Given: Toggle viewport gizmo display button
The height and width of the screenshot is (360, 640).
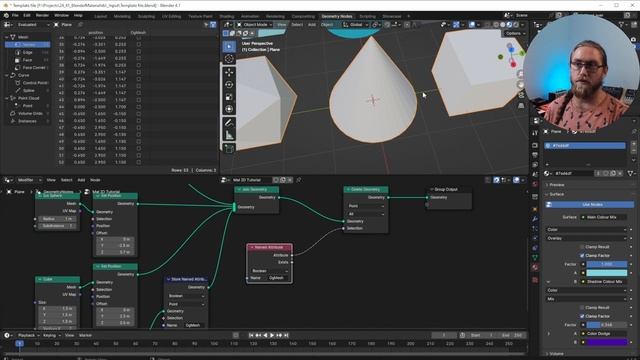Looking at the screenshot, I should point(456,24).
